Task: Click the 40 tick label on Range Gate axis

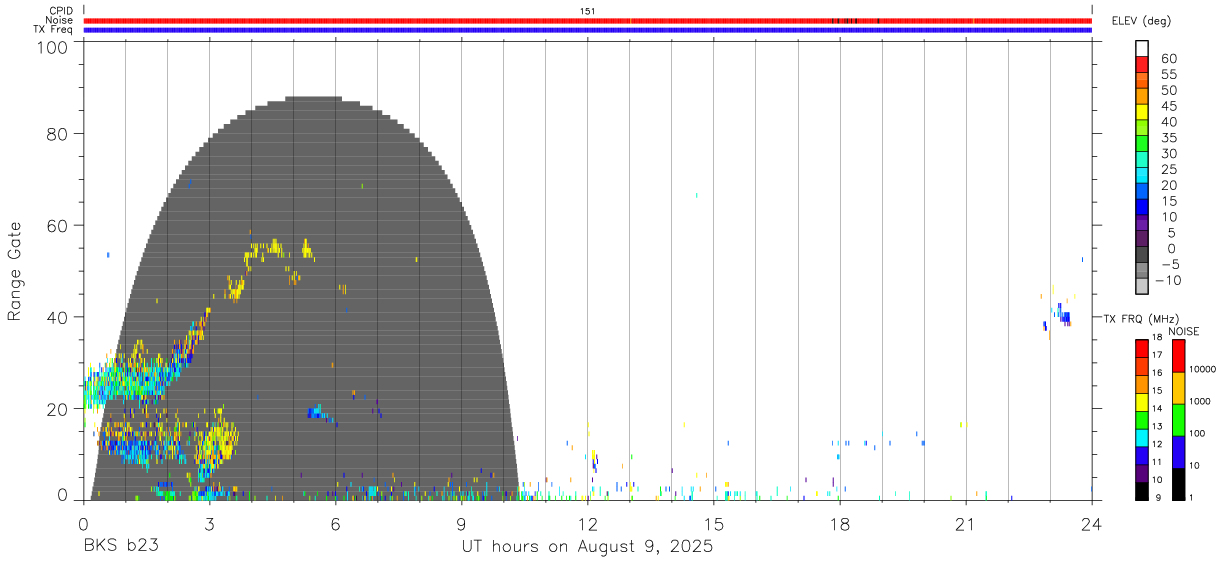Action: 57,317
